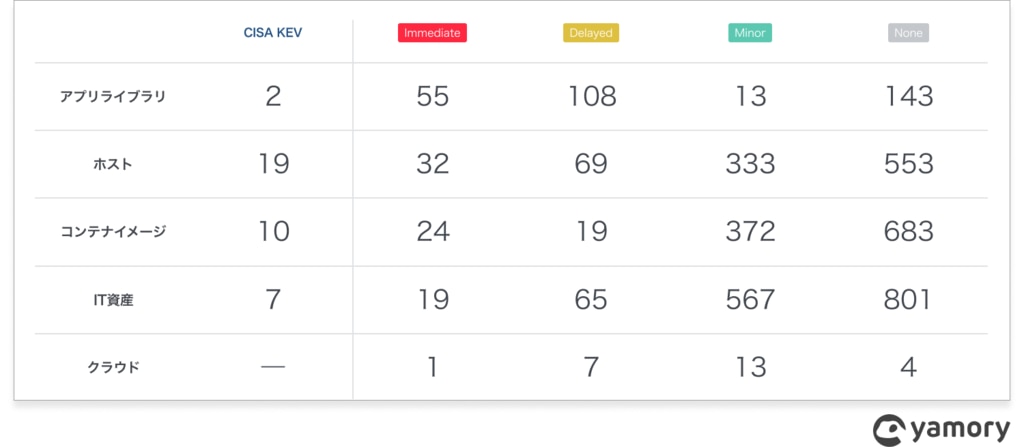Open the アプリライブラリ Immediate count 55

(432, 97)
